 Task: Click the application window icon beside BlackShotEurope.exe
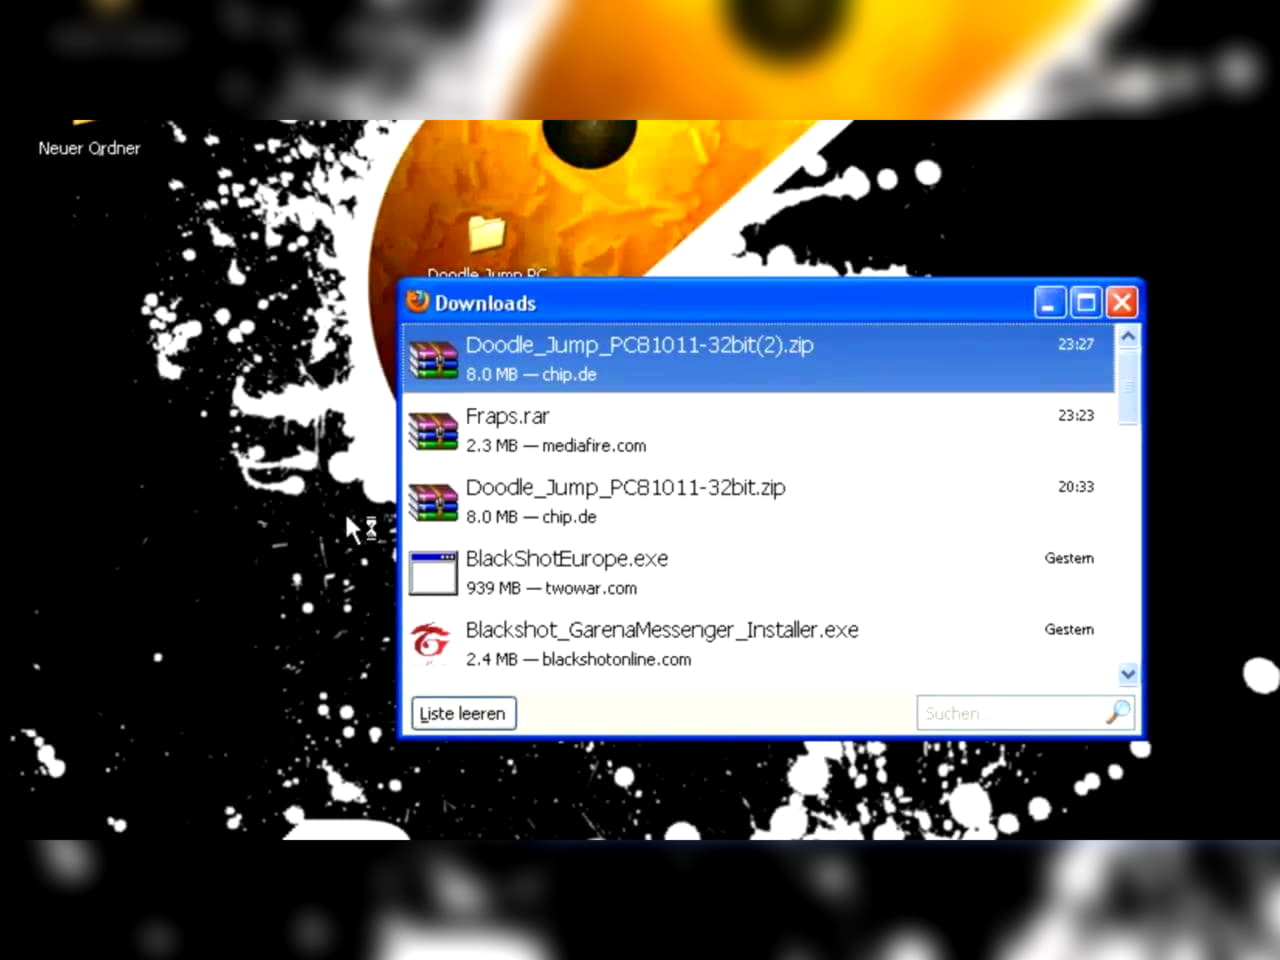pyautogui.click(x=434, y=573)
